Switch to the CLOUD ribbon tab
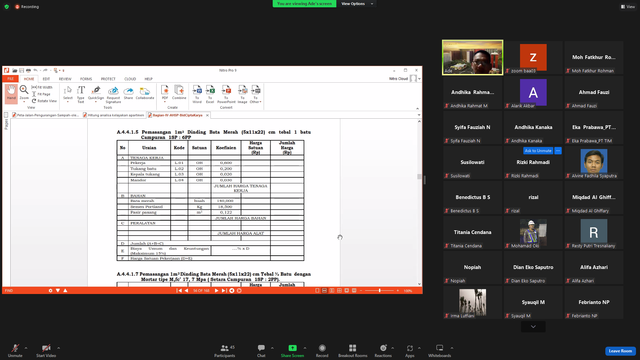Viewport: 640px width, 360px height. click(x=130, y=79)
